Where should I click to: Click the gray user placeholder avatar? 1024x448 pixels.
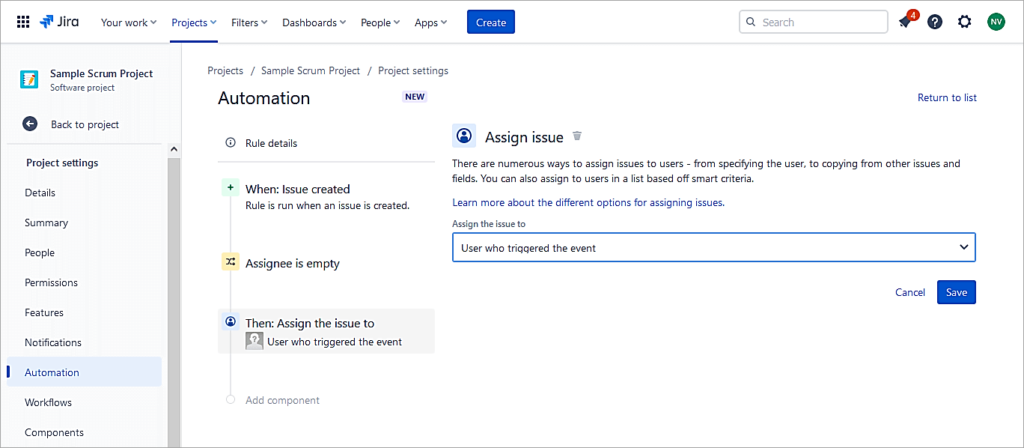coord(254,341)
